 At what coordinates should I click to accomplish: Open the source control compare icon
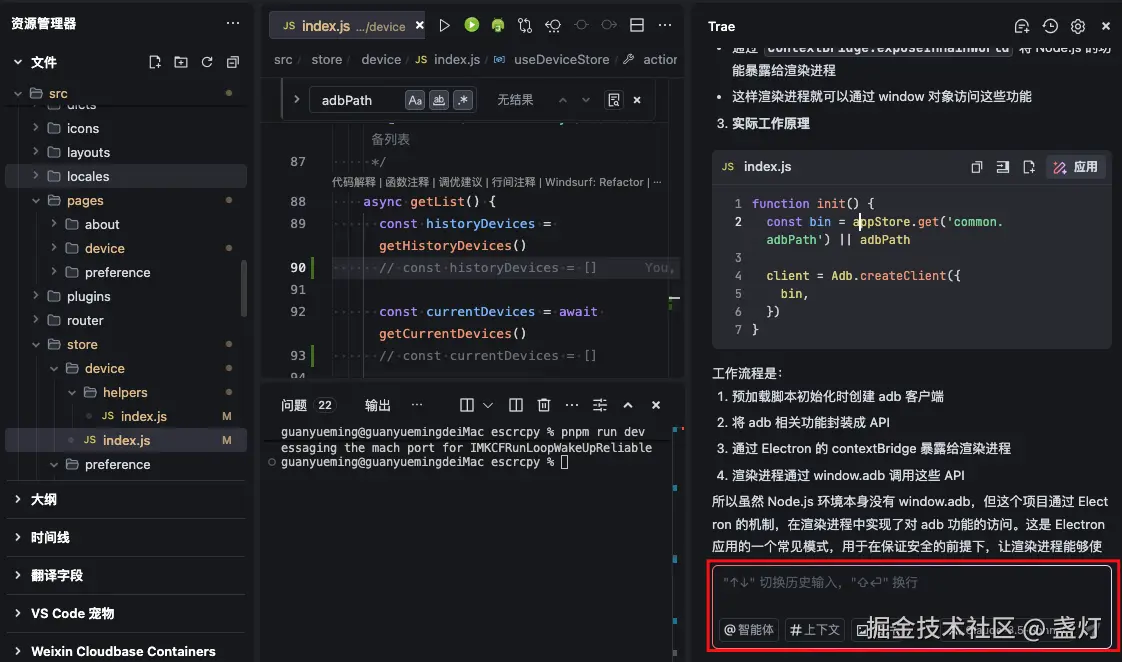pos(525,26)
